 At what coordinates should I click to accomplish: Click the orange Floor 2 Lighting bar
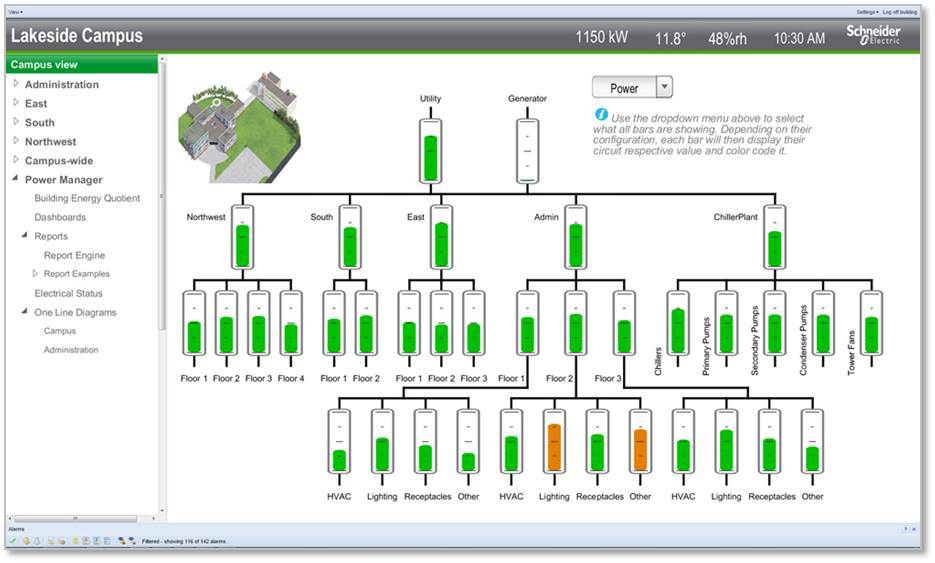pyautogui.click(x=553, y=440)
